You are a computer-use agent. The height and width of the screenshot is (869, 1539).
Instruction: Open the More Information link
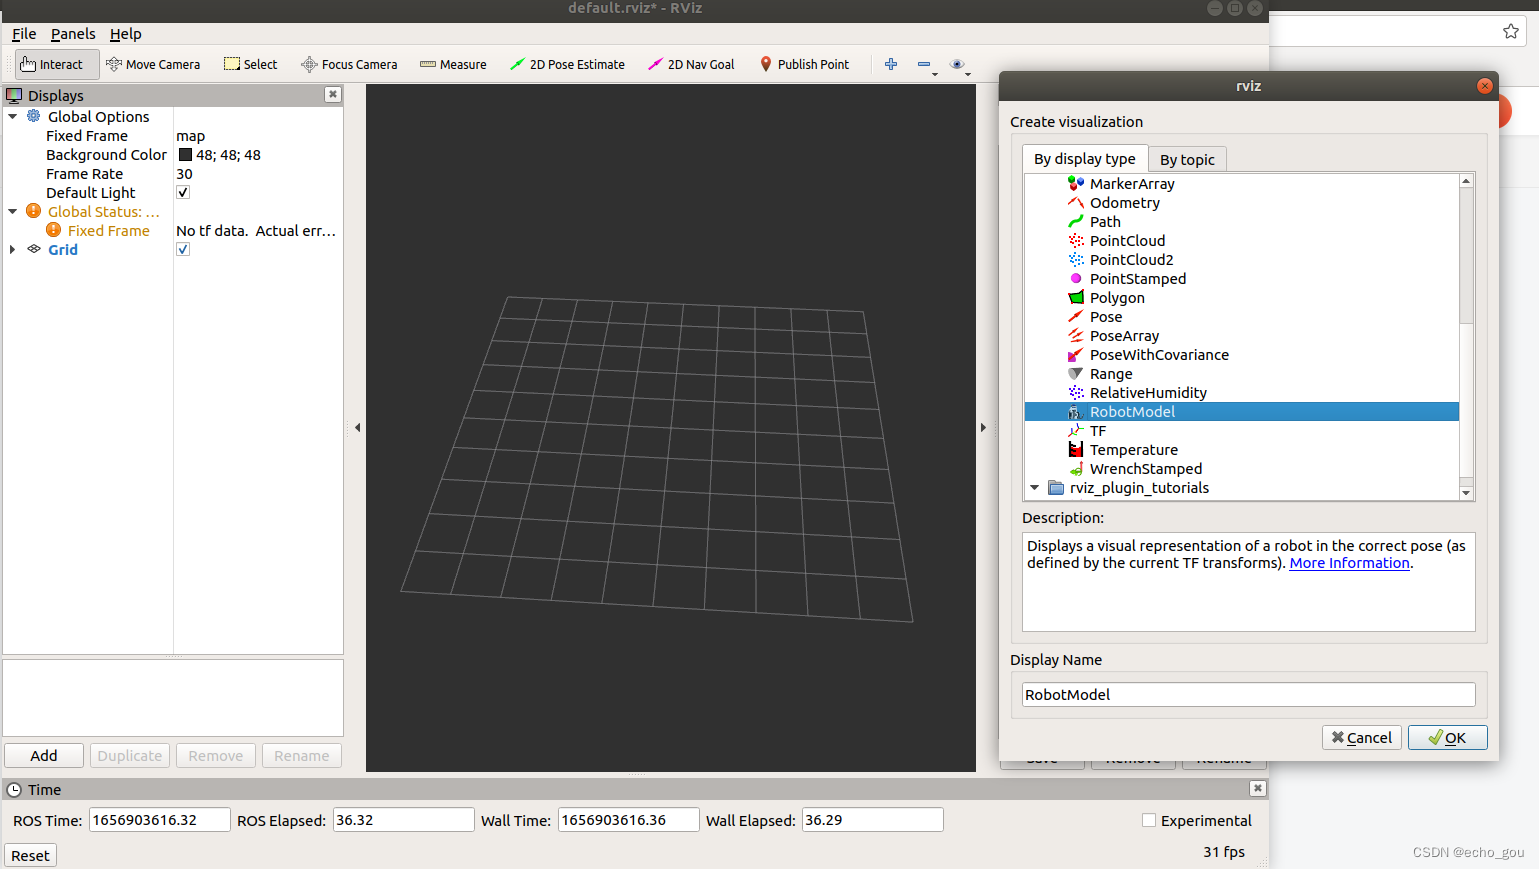pyautogui.click(x=1349, y=563)
